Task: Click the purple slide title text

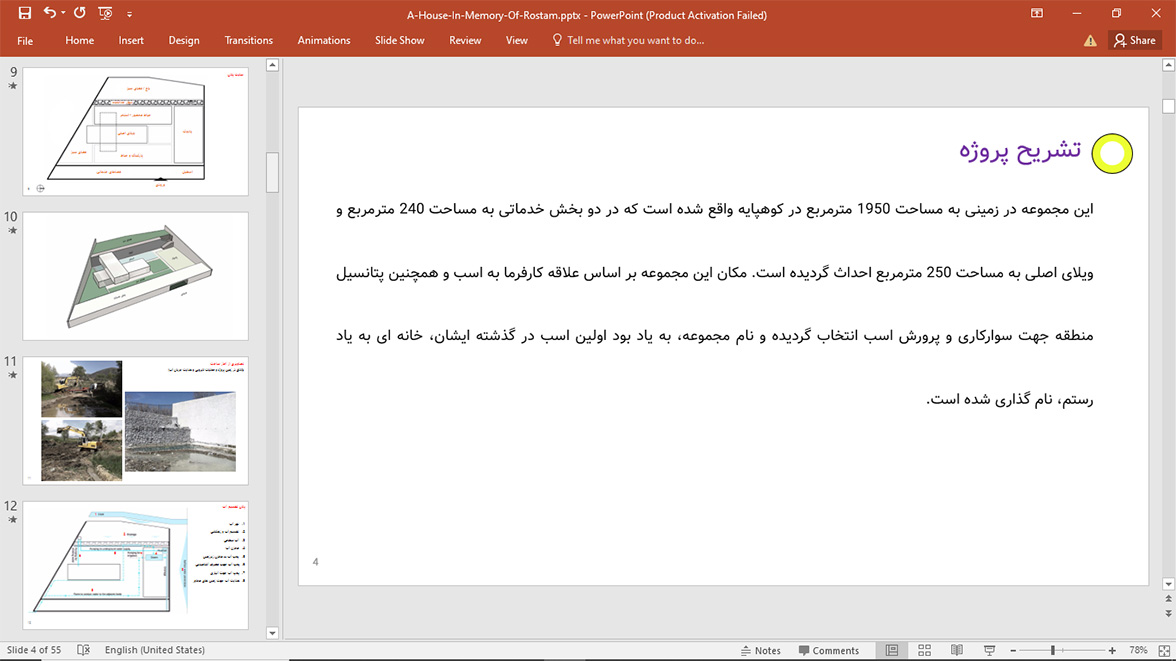Action: tap(1020, 151)
